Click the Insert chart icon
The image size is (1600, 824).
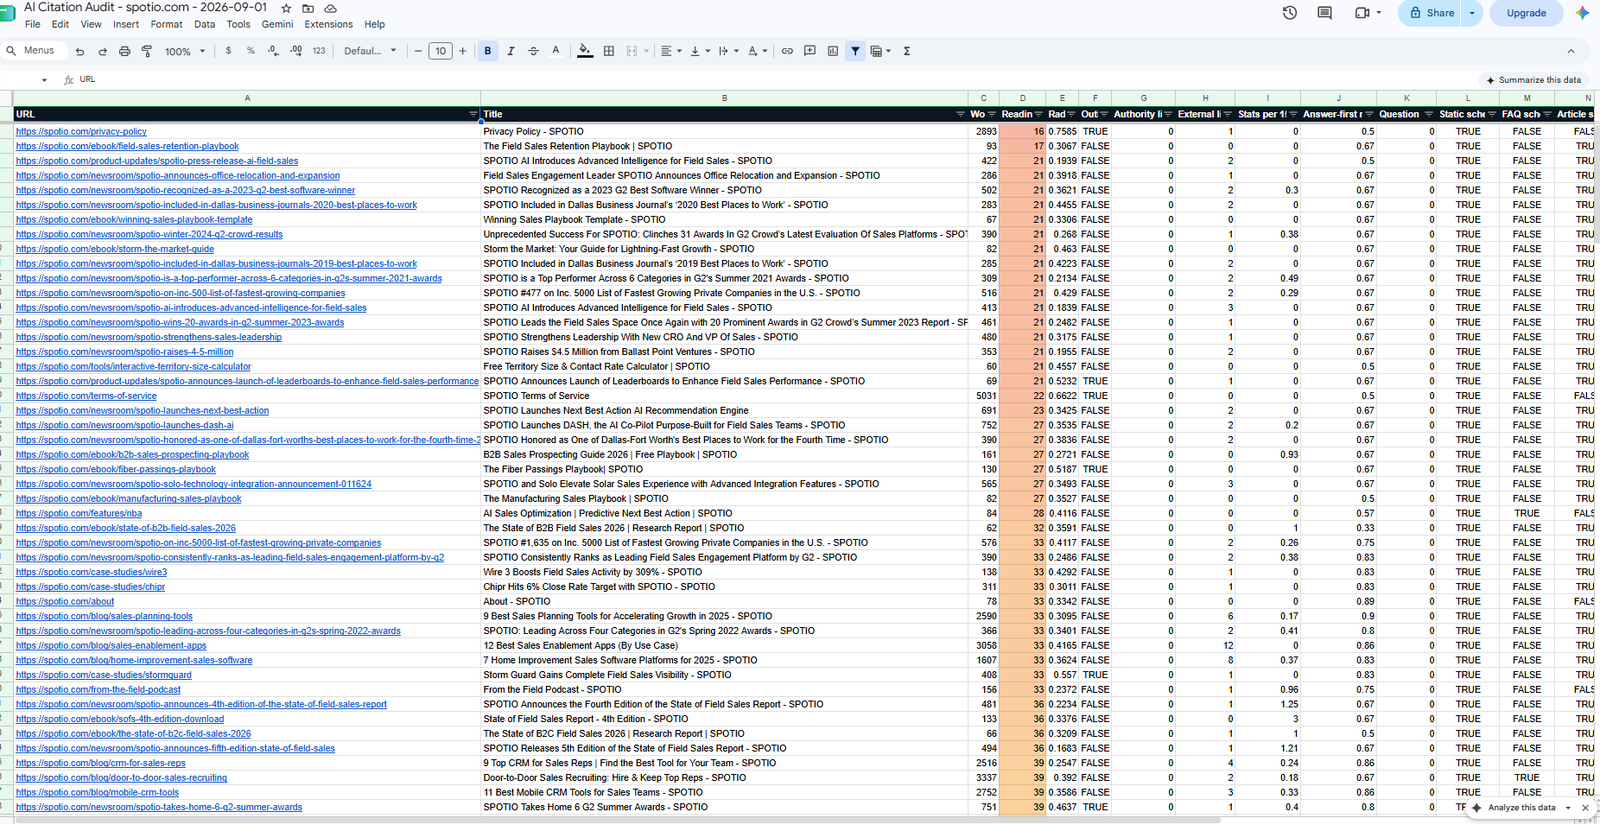833,51
